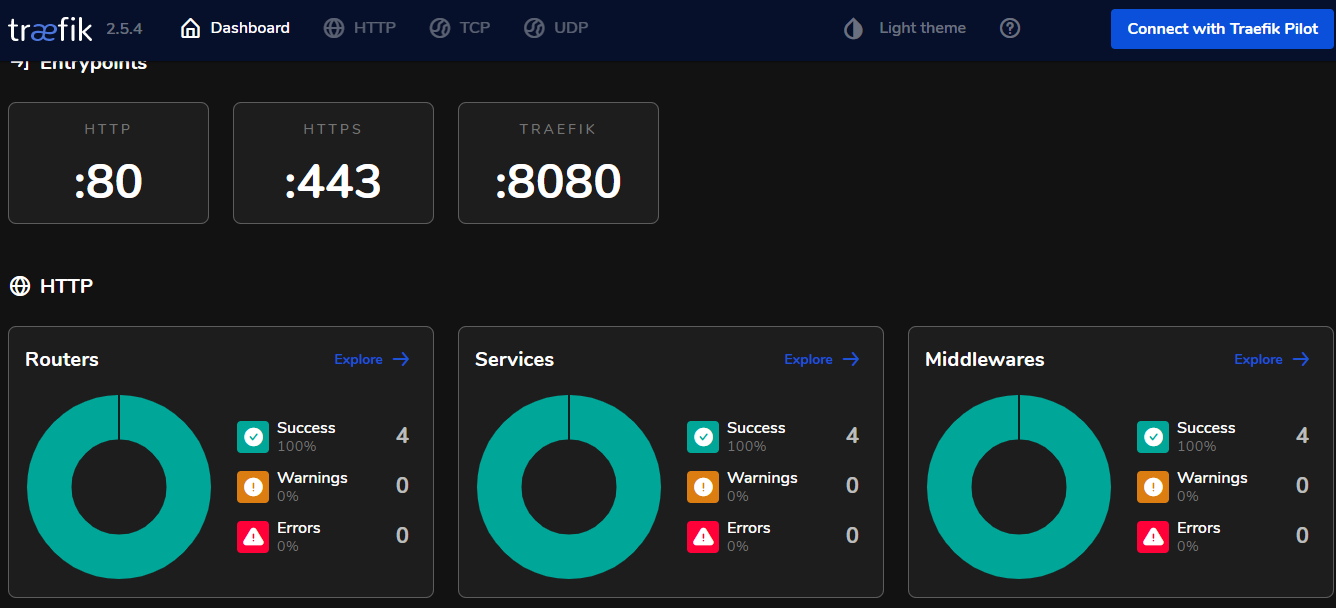Click the Services Warnings icon

click(x=703, y=487)
